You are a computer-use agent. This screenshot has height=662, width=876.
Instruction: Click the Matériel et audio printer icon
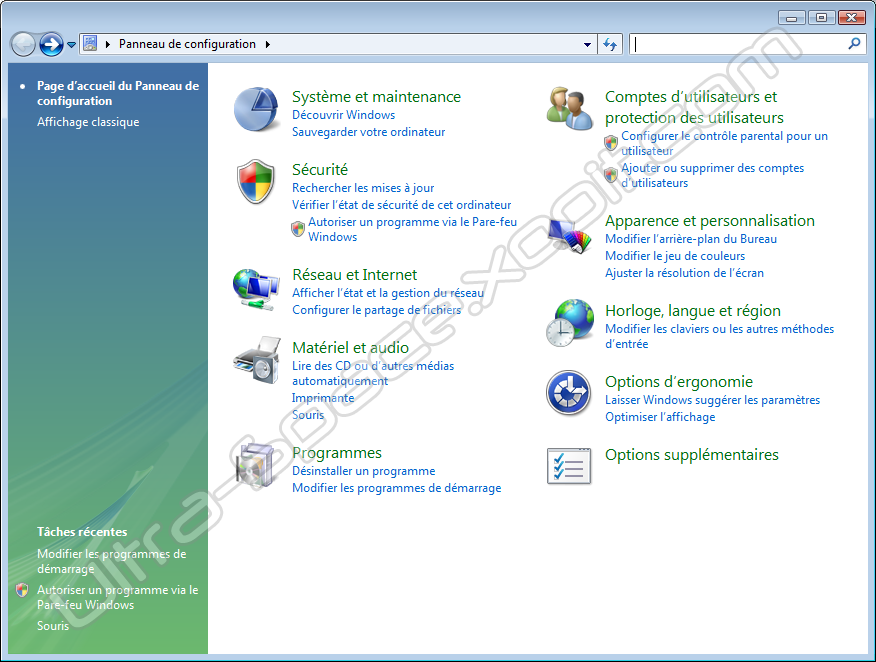click(256, 360)
